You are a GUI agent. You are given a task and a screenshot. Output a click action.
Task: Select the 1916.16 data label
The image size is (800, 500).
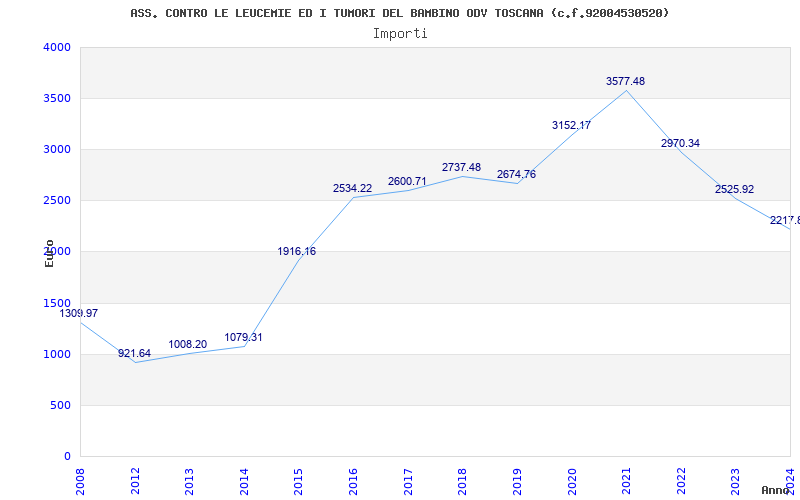coord(296,251)
